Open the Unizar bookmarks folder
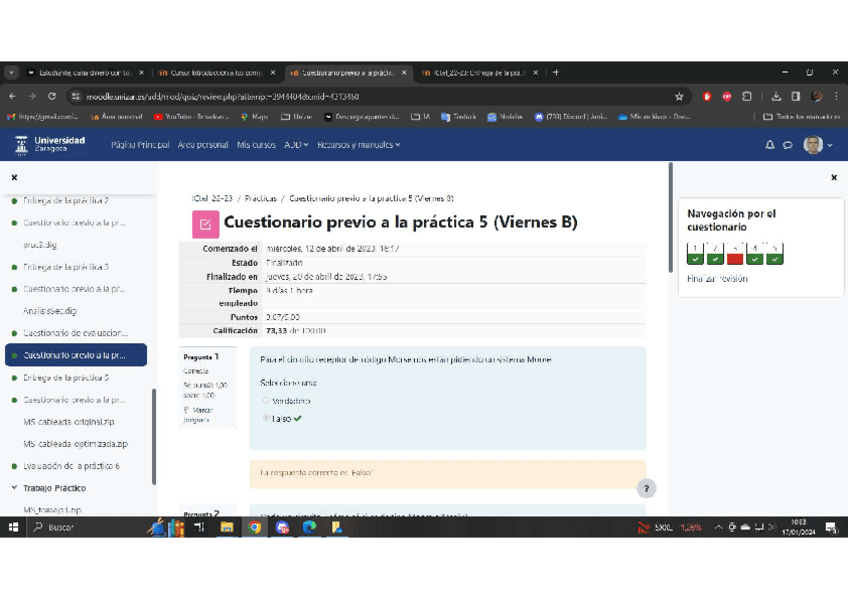The width and height of the screenshot is (848, 599). pos(296,117)
